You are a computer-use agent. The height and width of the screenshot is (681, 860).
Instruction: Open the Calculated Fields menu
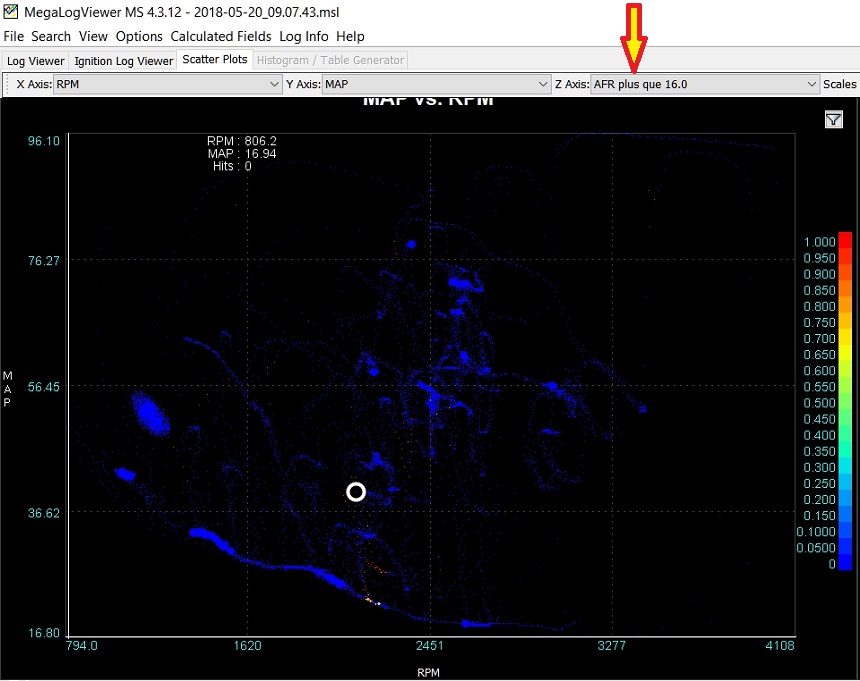pos(220,36)
